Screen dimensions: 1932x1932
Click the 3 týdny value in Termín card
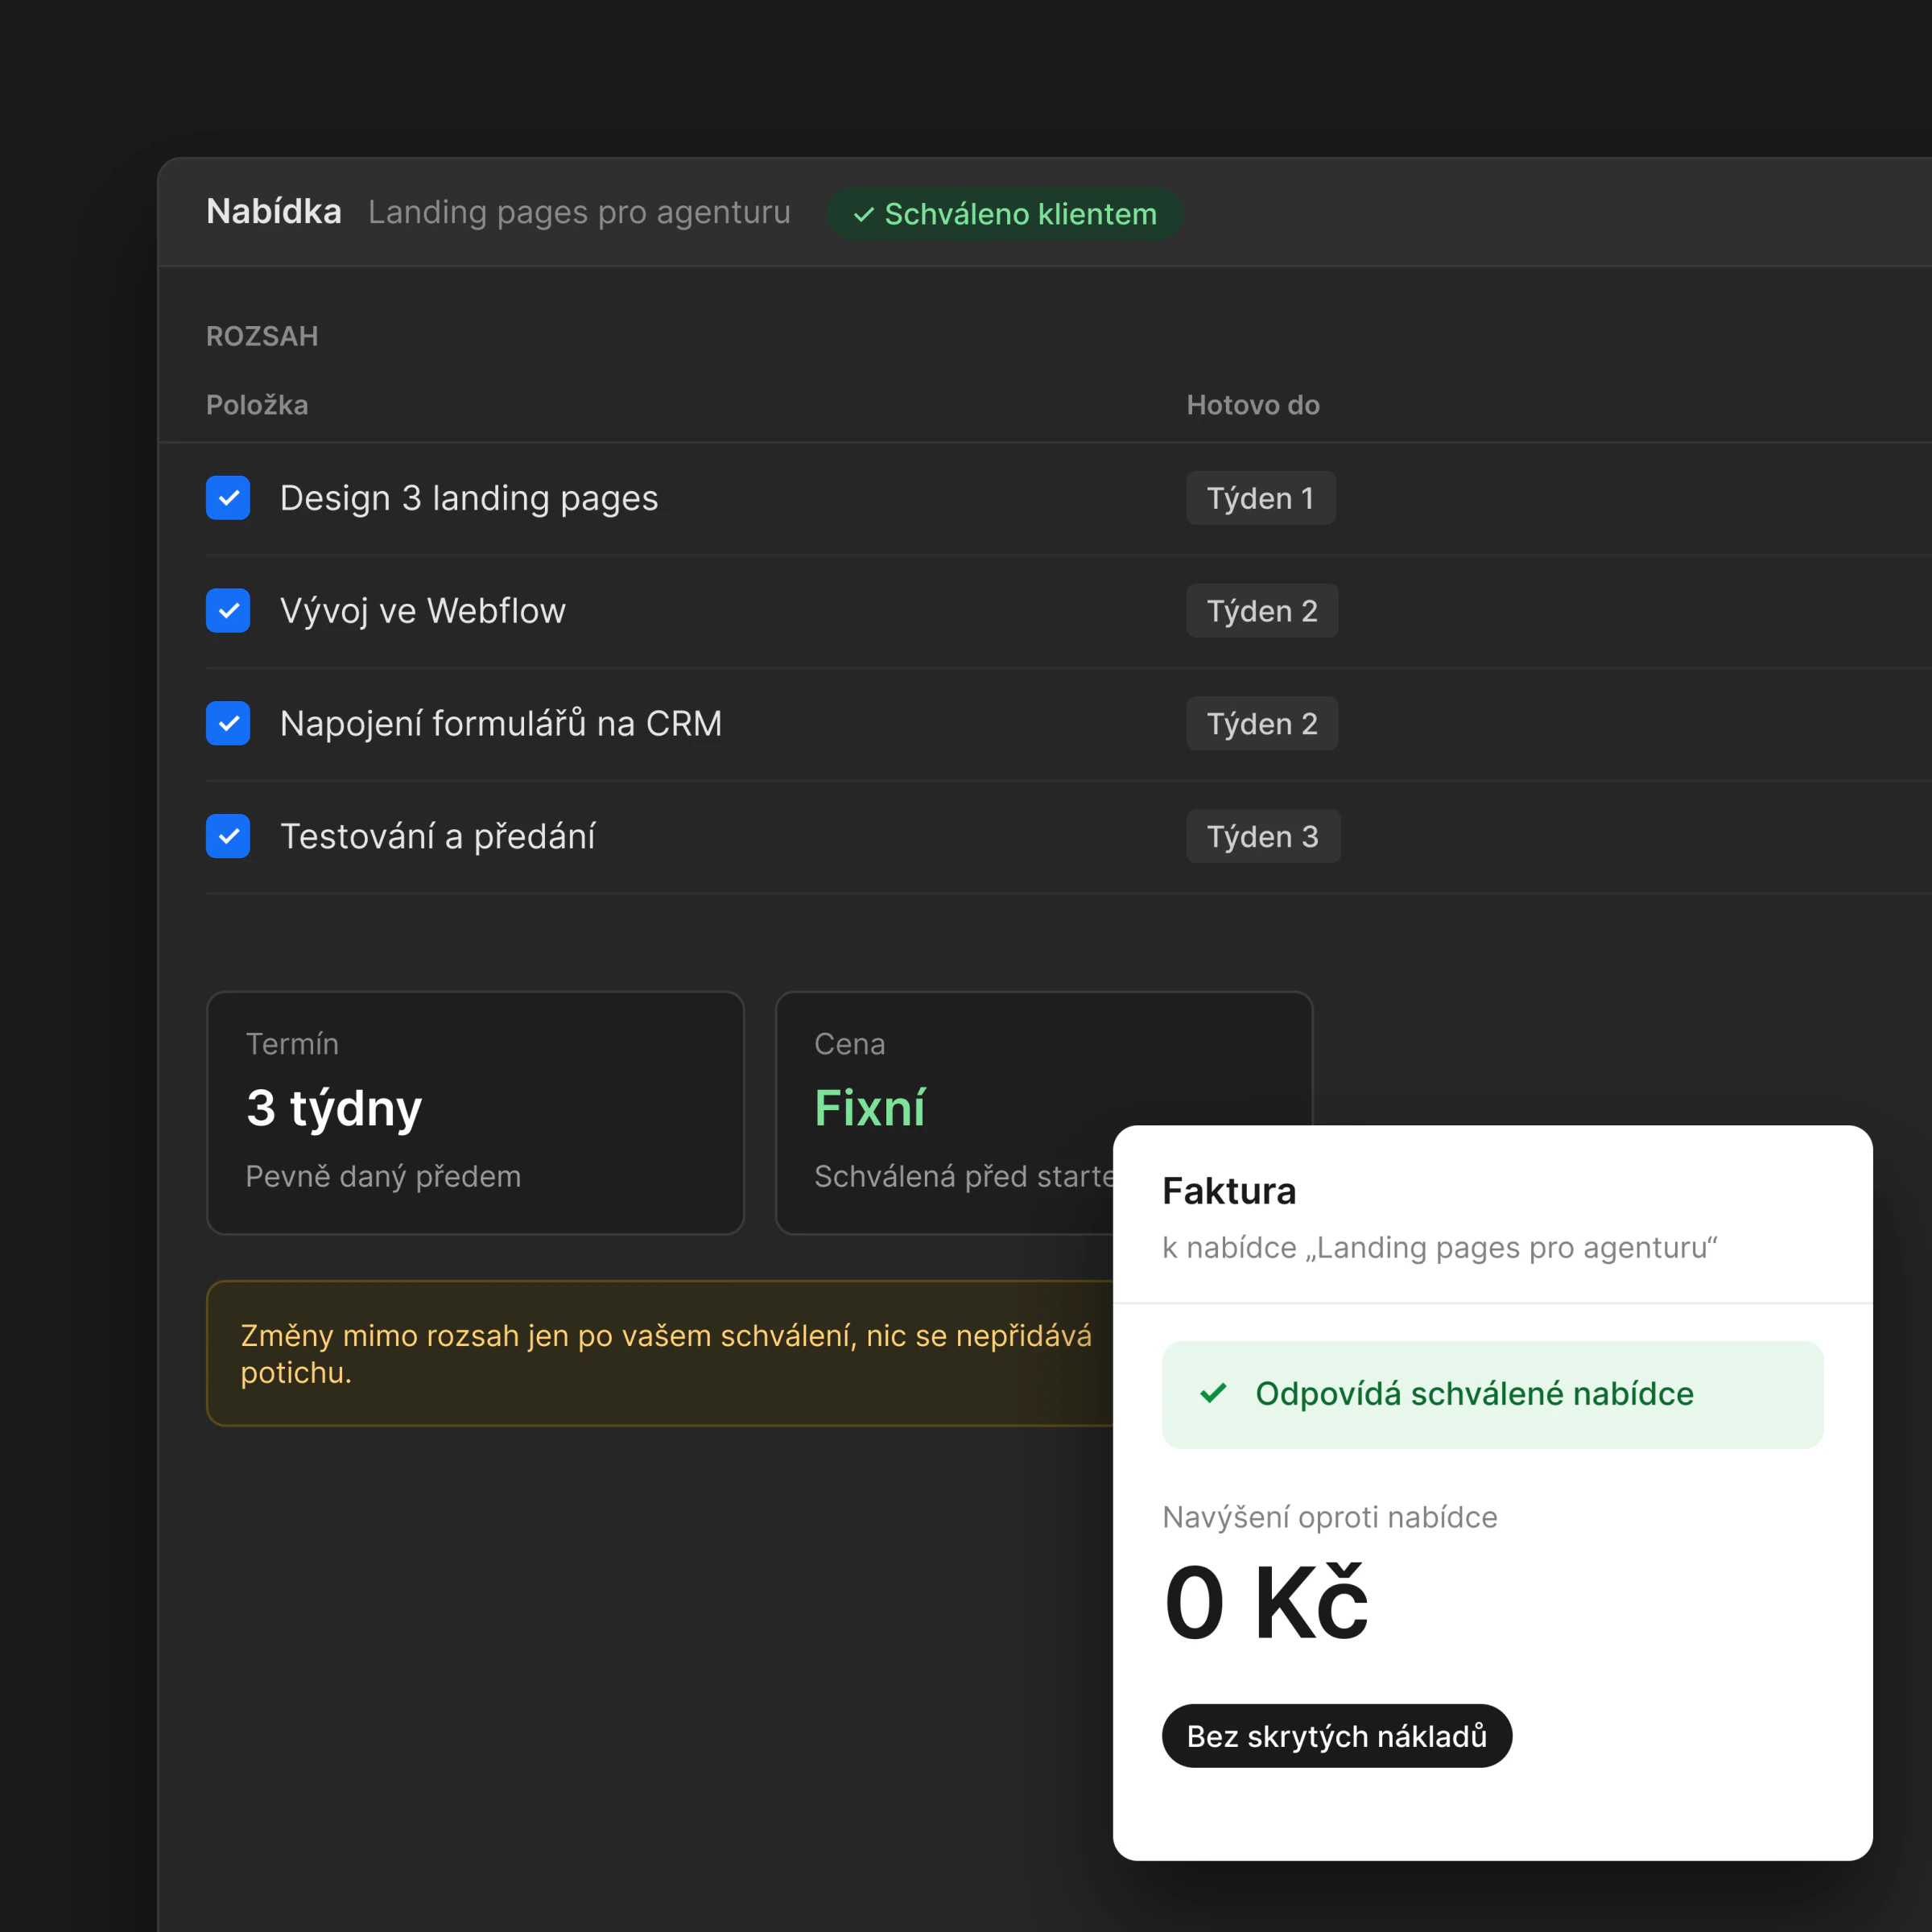pyautogui.click(x=334, y=1109)
